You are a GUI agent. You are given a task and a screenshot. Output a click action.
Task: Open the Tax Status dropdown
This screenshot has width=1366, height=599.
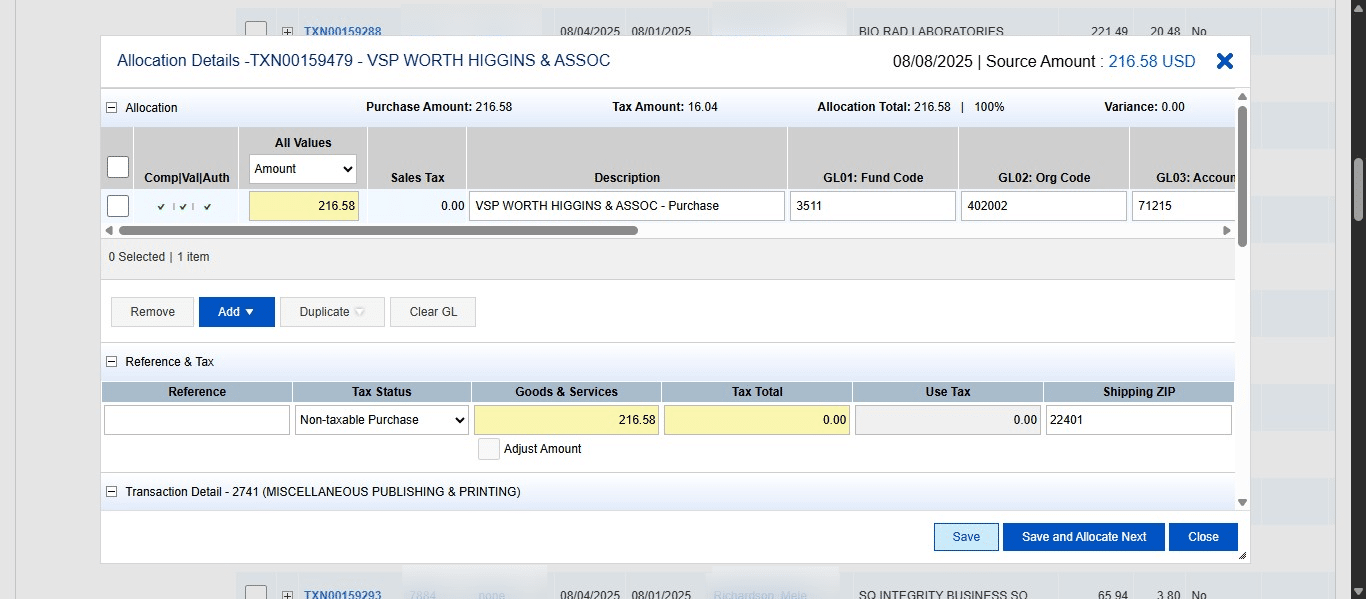point(381,420)
